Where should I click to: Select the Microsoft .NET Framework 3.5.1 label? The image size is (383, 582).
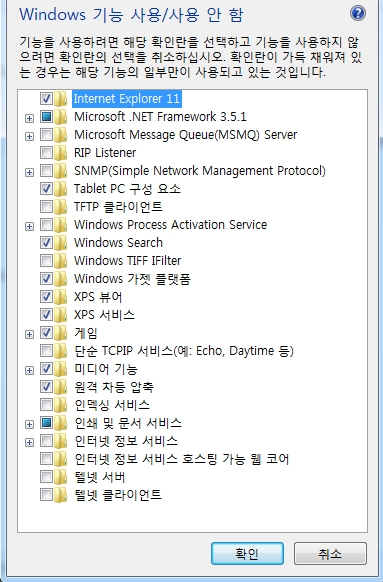[160, 117]
